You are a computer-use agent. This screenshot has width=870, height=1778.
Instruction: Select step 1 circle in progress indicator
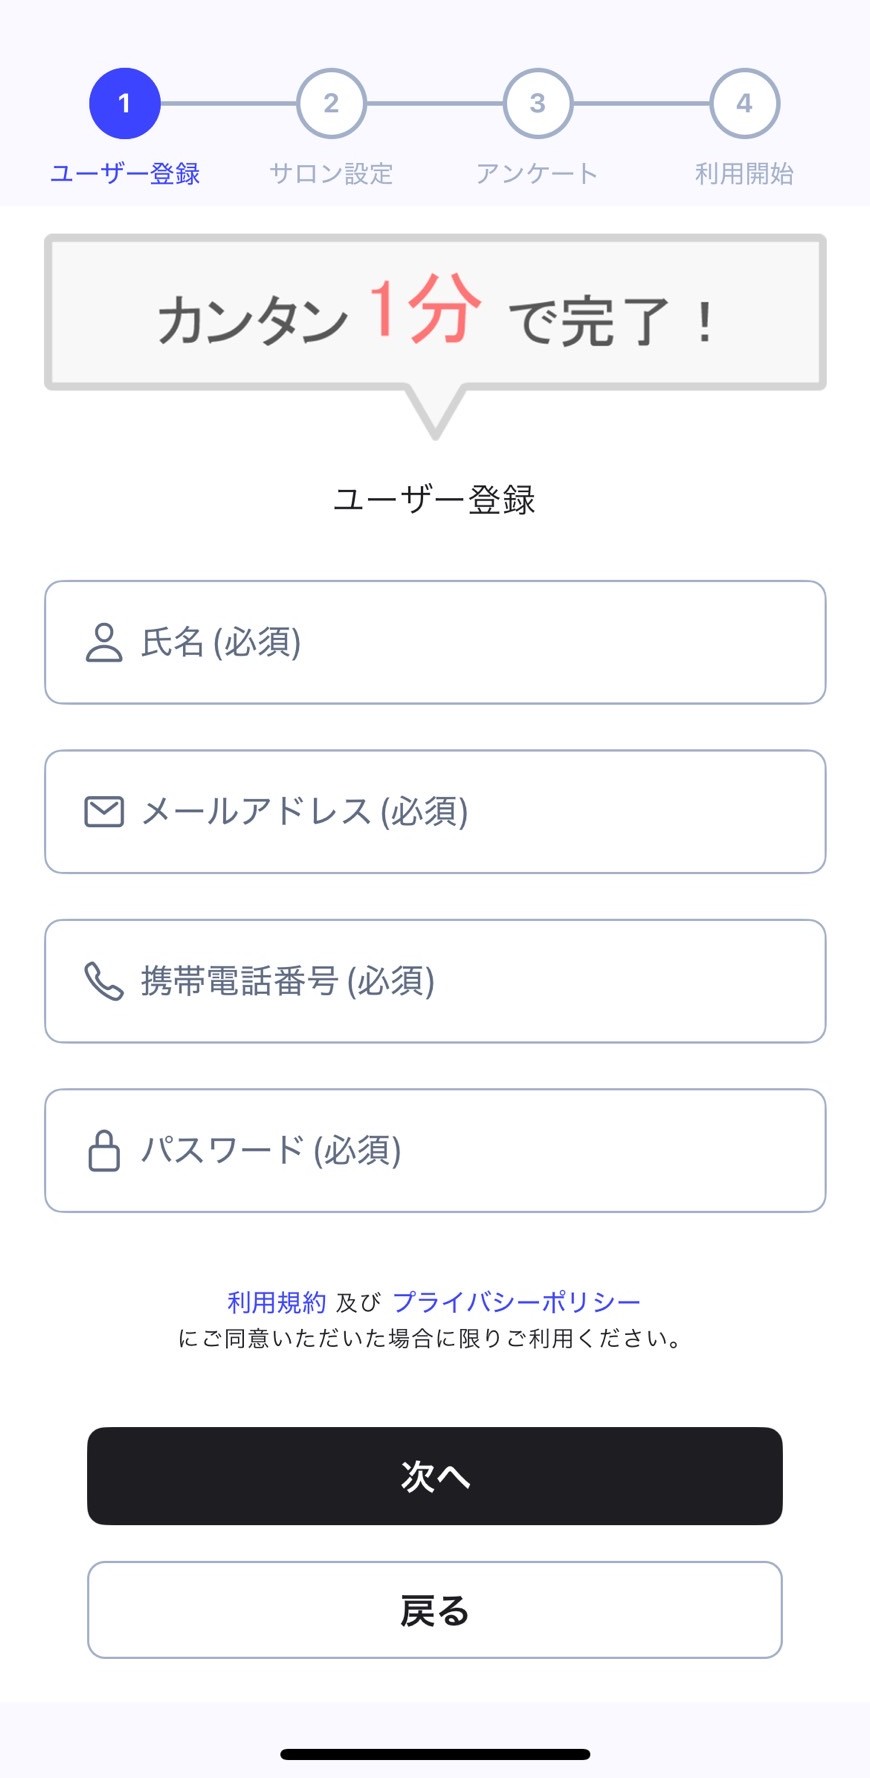point(125,103)
